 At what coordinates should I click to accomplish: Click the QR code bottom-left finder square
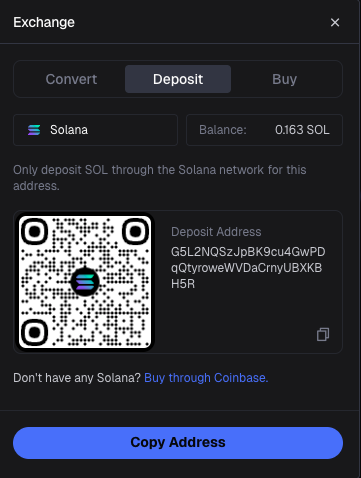tap(35, 332)
